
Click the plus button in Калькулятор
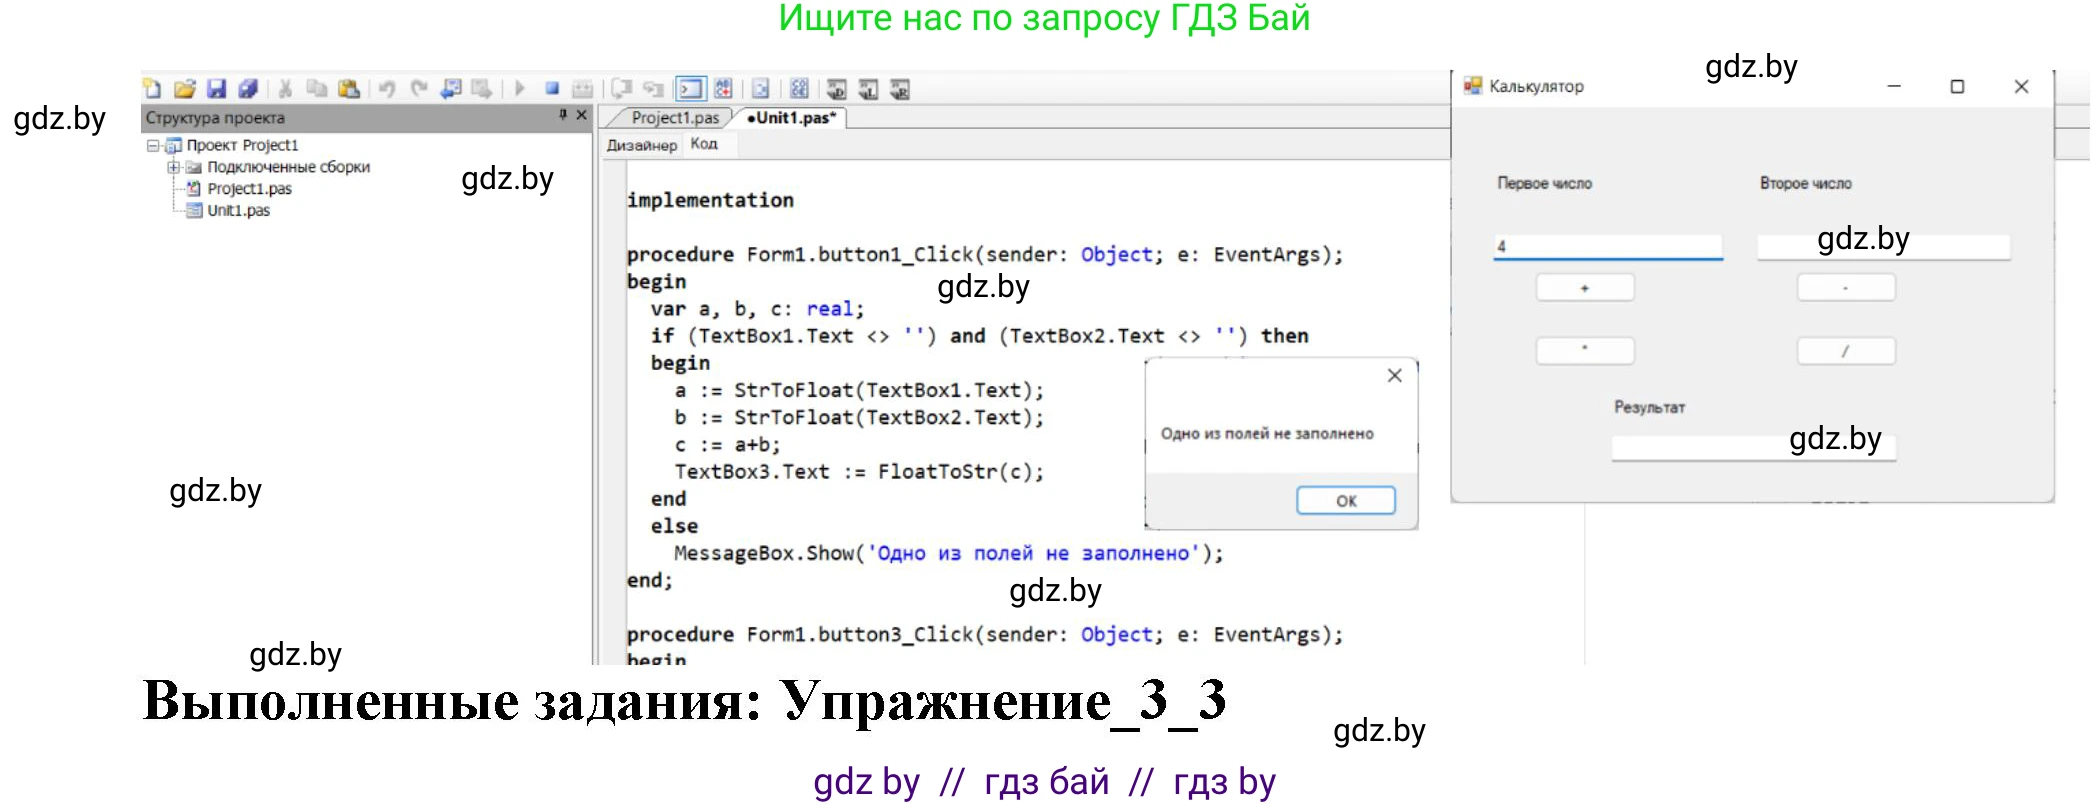click(x=1585, y=288)
